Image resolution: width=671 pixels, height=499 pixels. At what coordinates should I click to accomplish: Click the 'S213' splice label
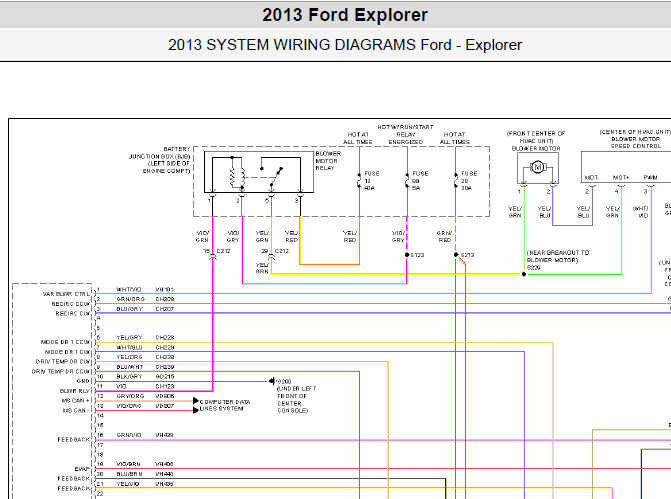click(x=467, y=255)
